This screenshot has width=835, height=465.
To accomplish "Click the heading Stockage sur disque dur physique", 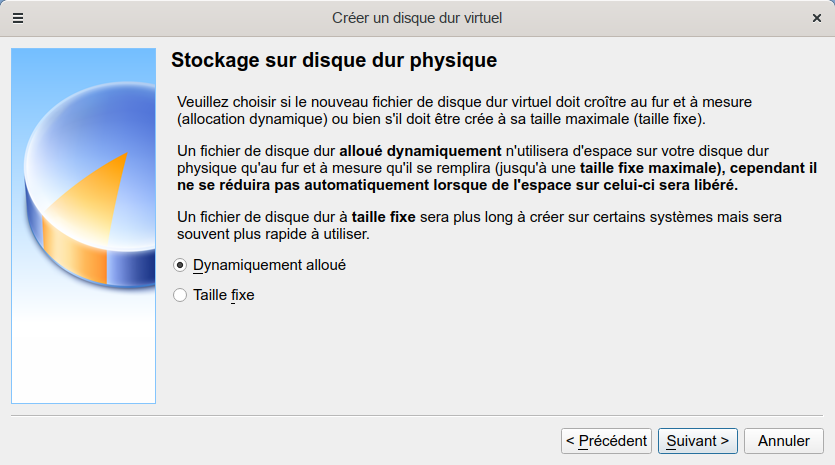I will click(334, 60).
